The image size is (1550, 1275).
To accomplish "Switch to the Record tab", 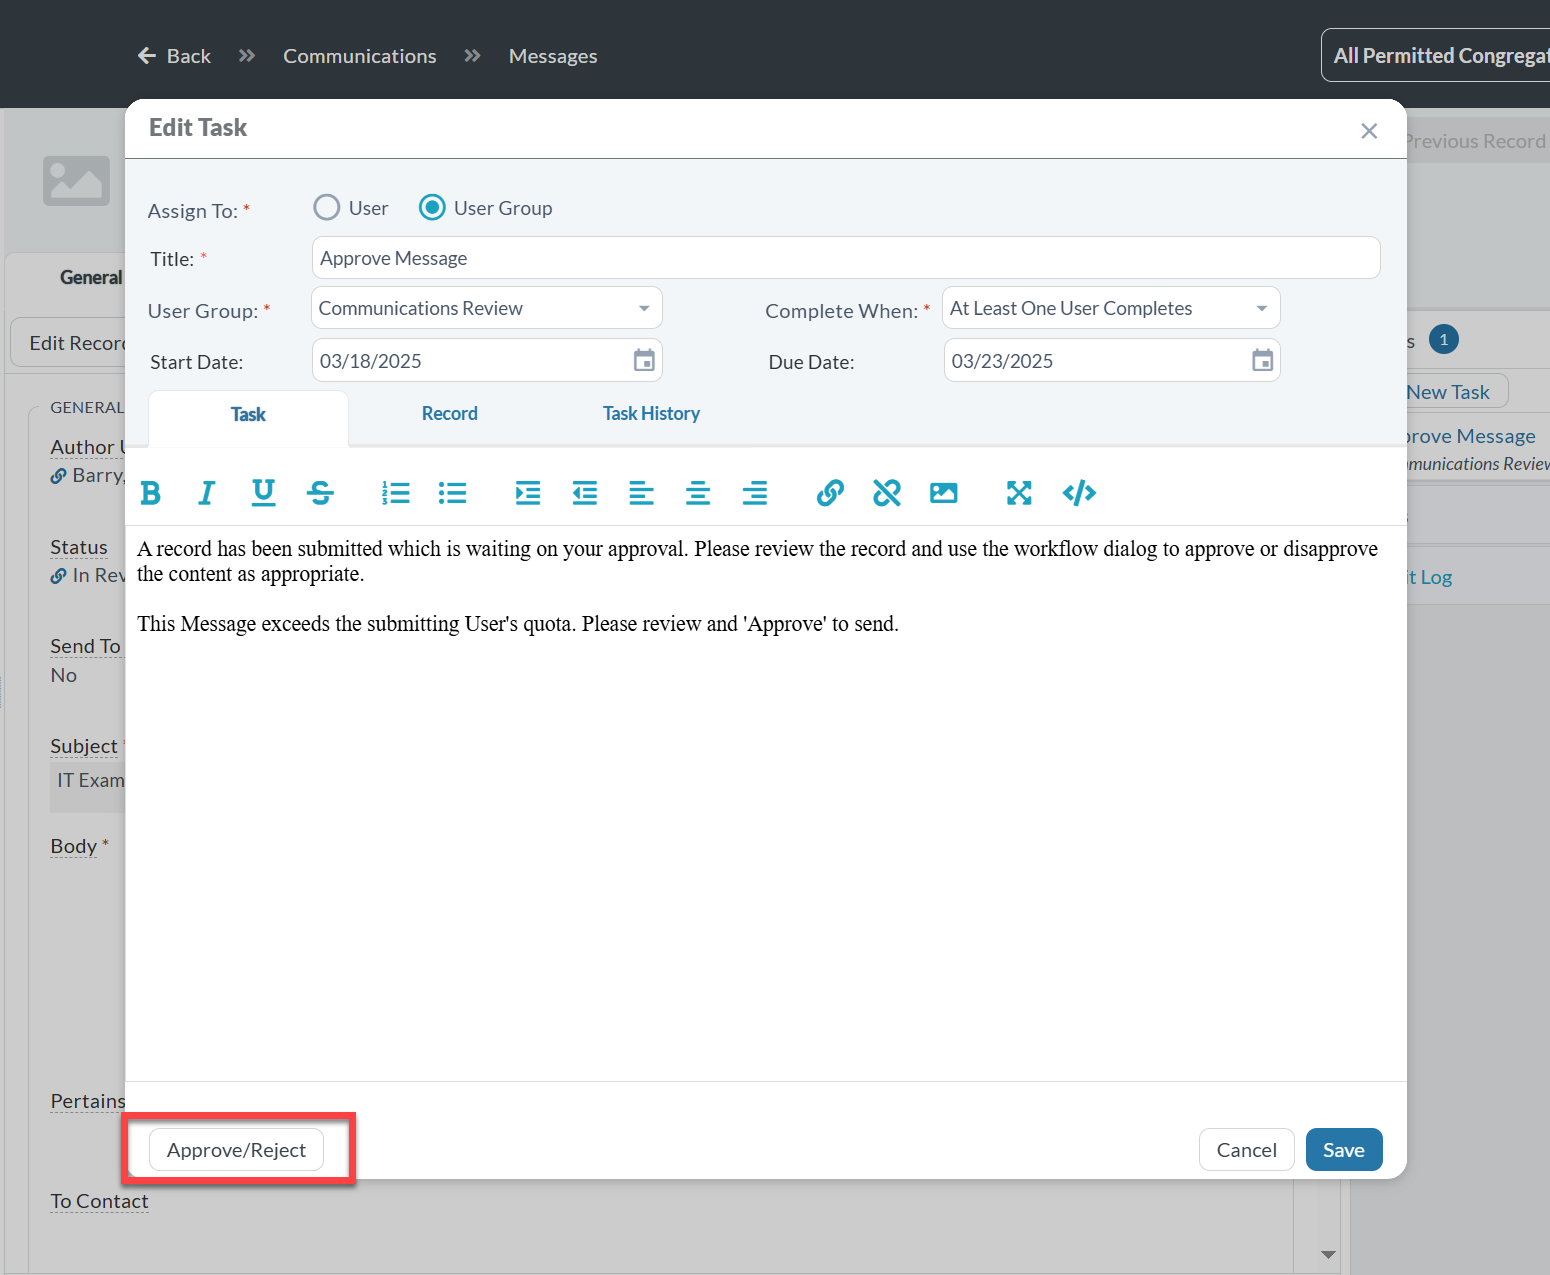I will coord(449,414).
